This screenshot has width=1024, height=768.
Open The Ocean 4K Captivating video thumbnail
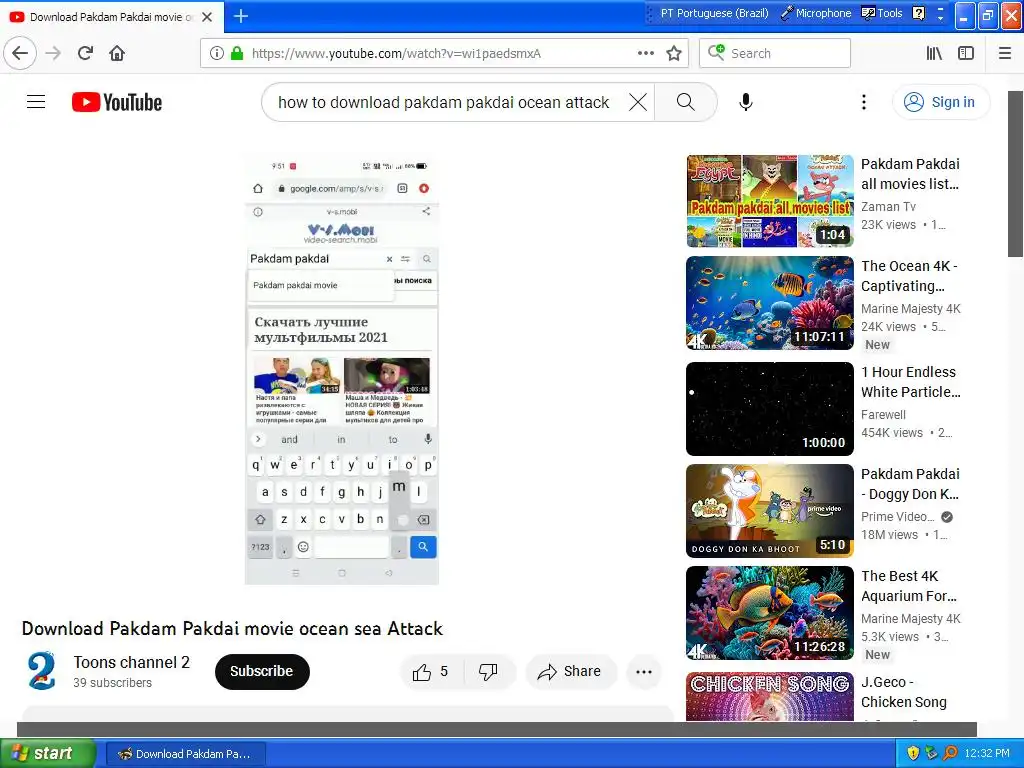[x=770, y=303]
